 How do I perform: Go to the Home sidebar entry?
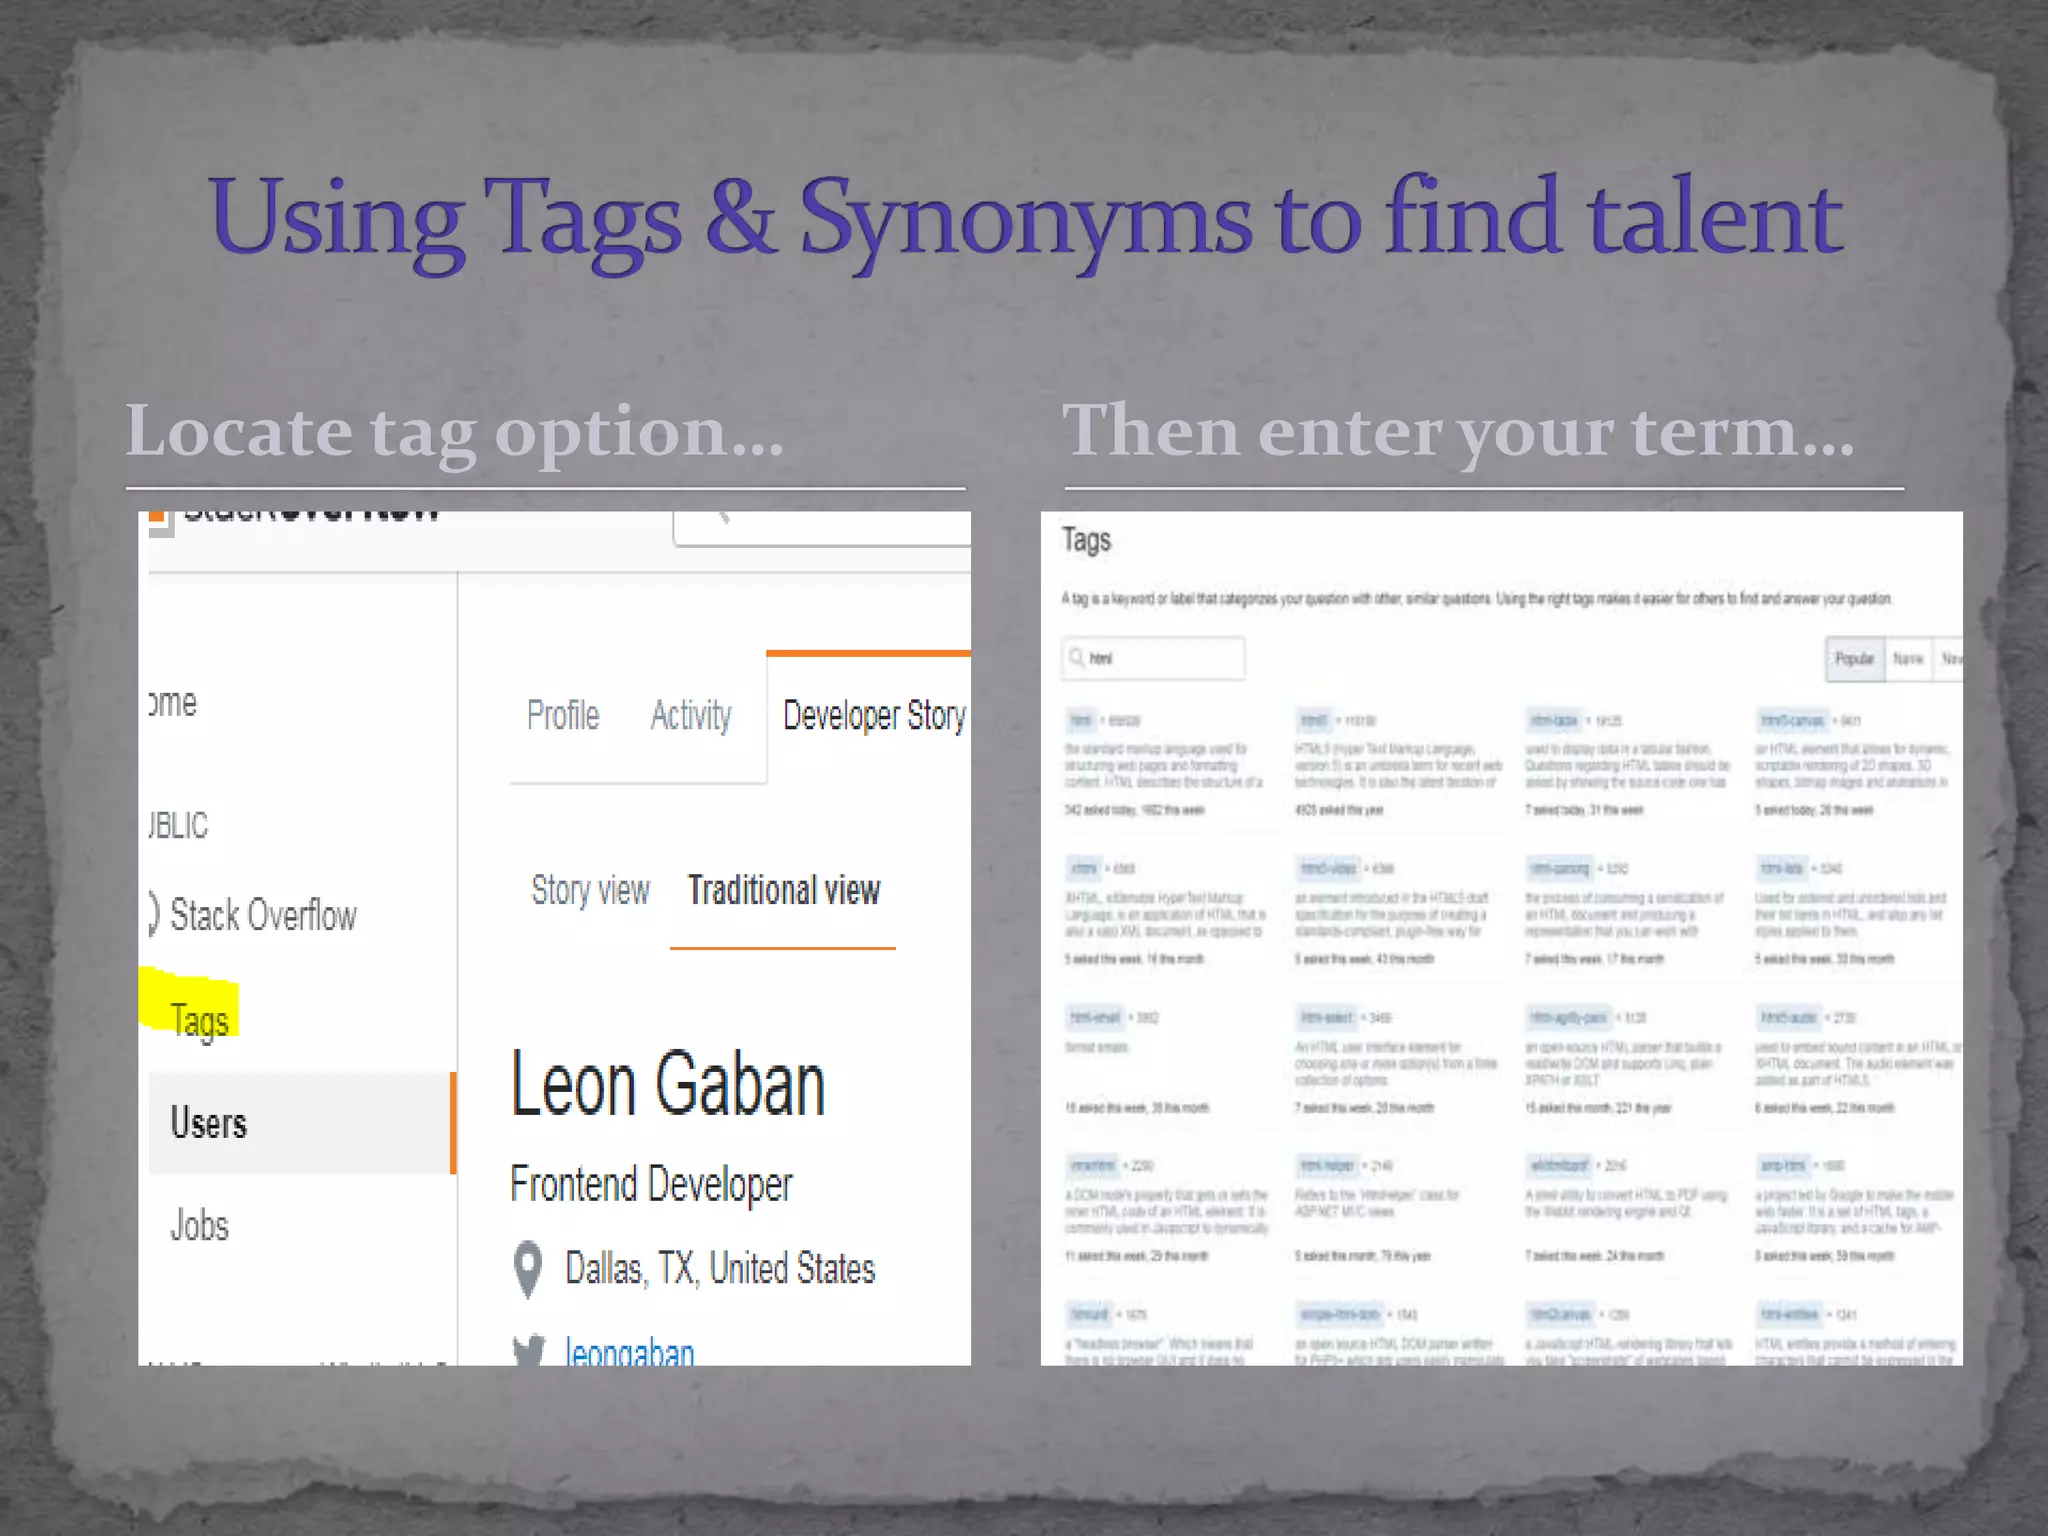pyautogui.click(x=173, y=702)
